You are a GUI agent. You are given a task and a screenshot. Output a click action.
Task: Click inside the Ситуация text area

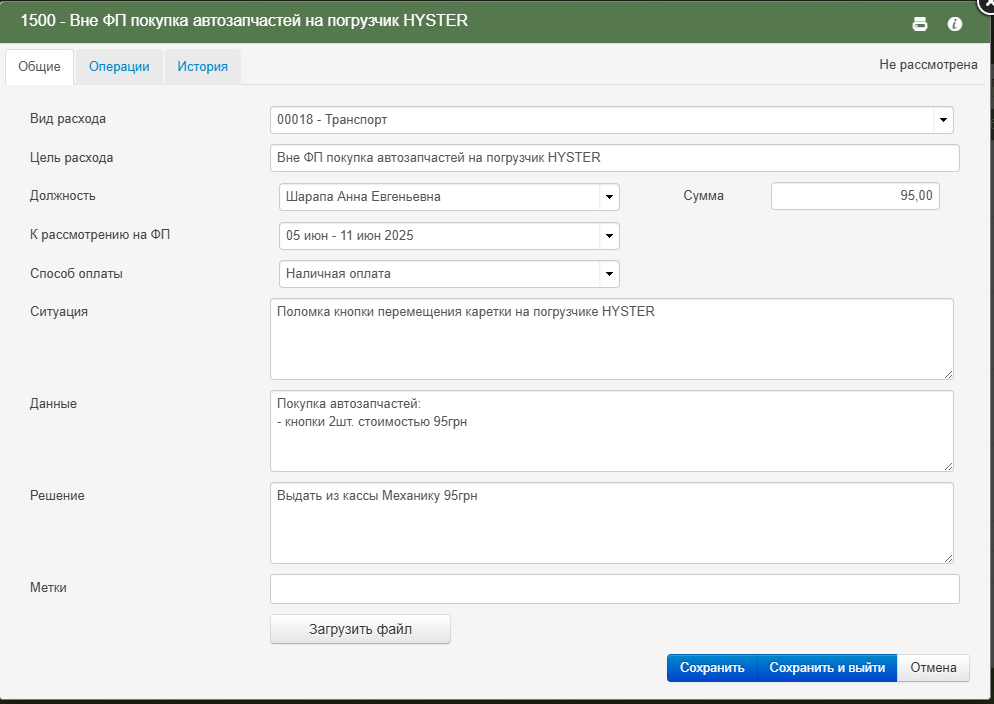[x=612, y=339]
